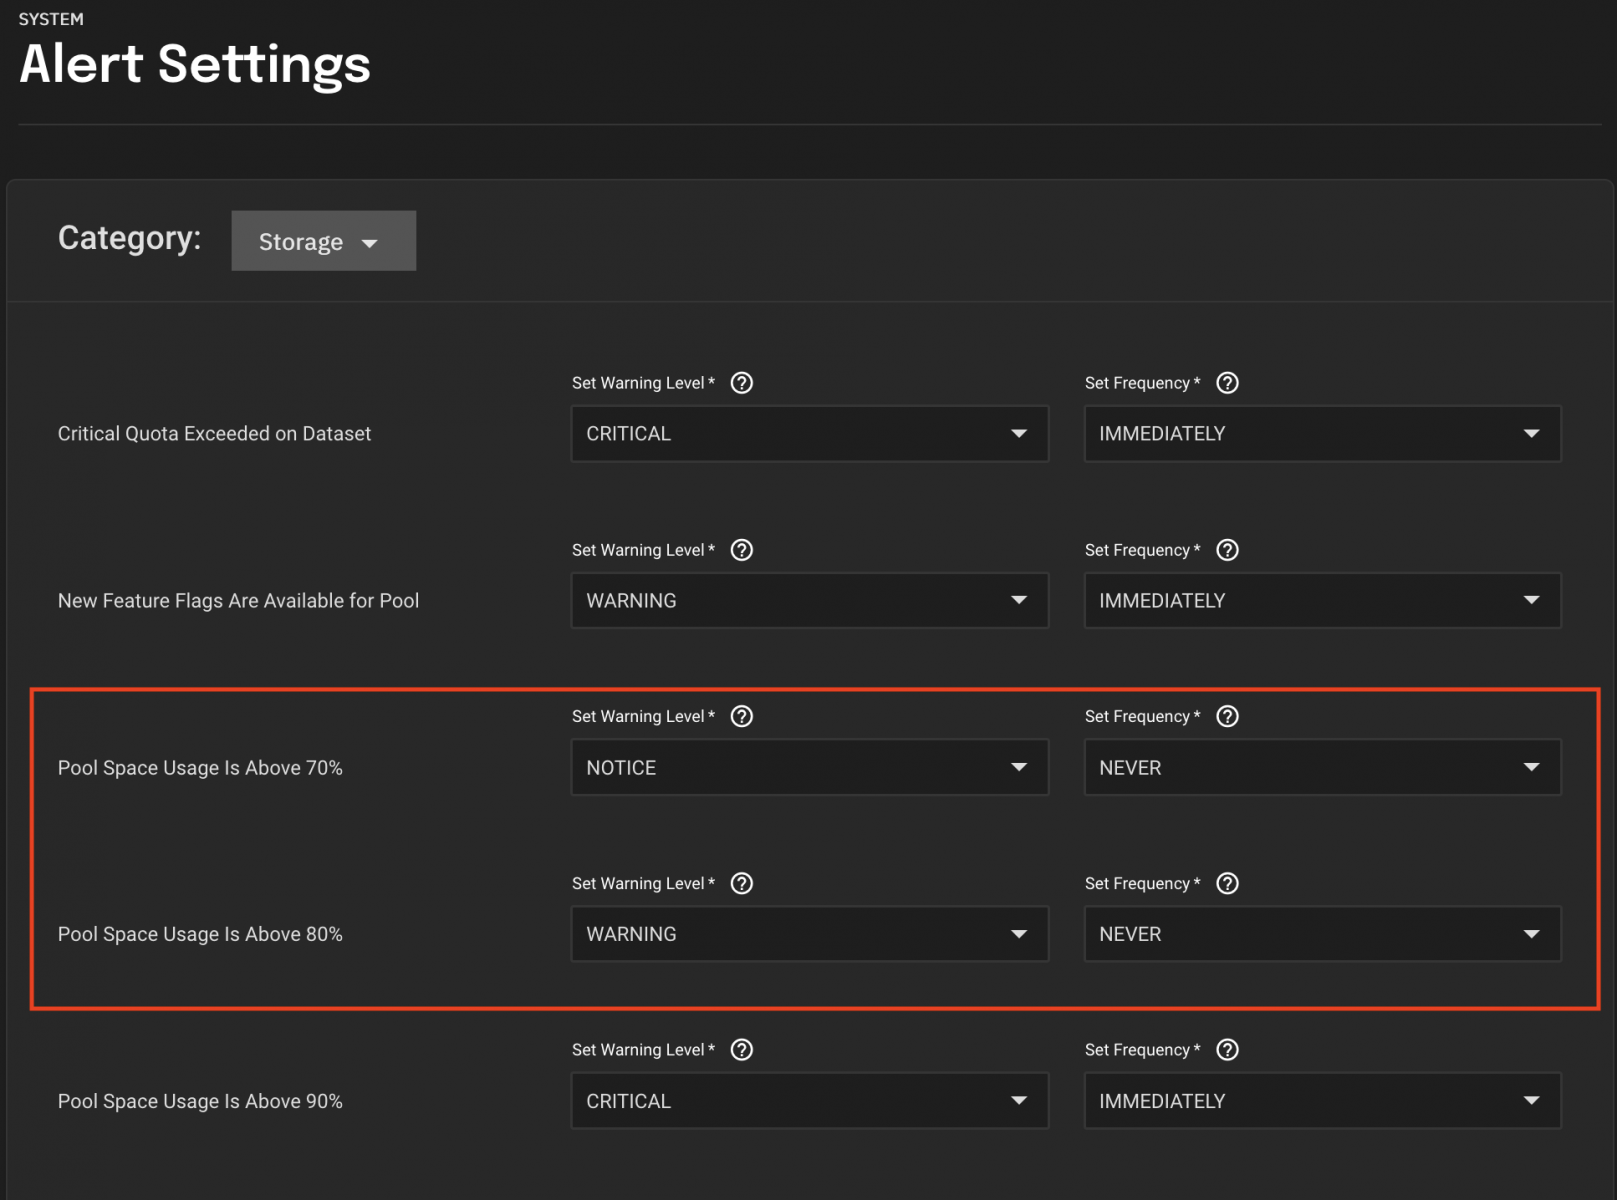Click help icon for Critical Quota frequency
Screen dimensions: 1617x1200
1227,383
